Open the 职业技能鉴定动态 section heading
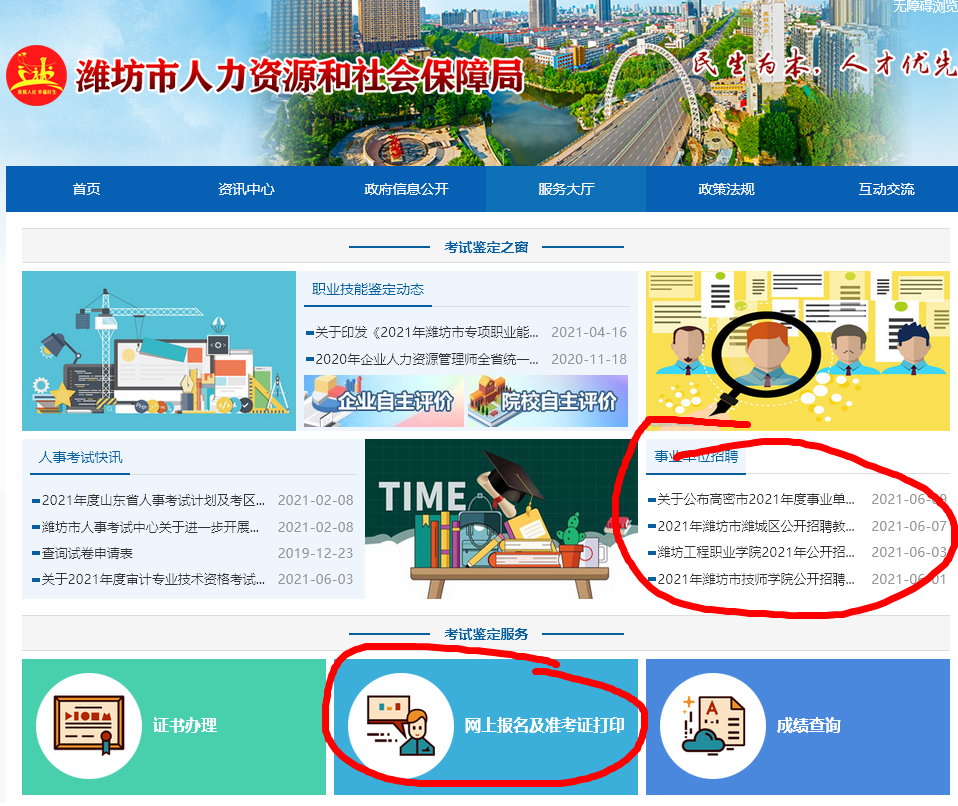Image resolution: width=958 pixels, height=806 pixels. point(368,289)
